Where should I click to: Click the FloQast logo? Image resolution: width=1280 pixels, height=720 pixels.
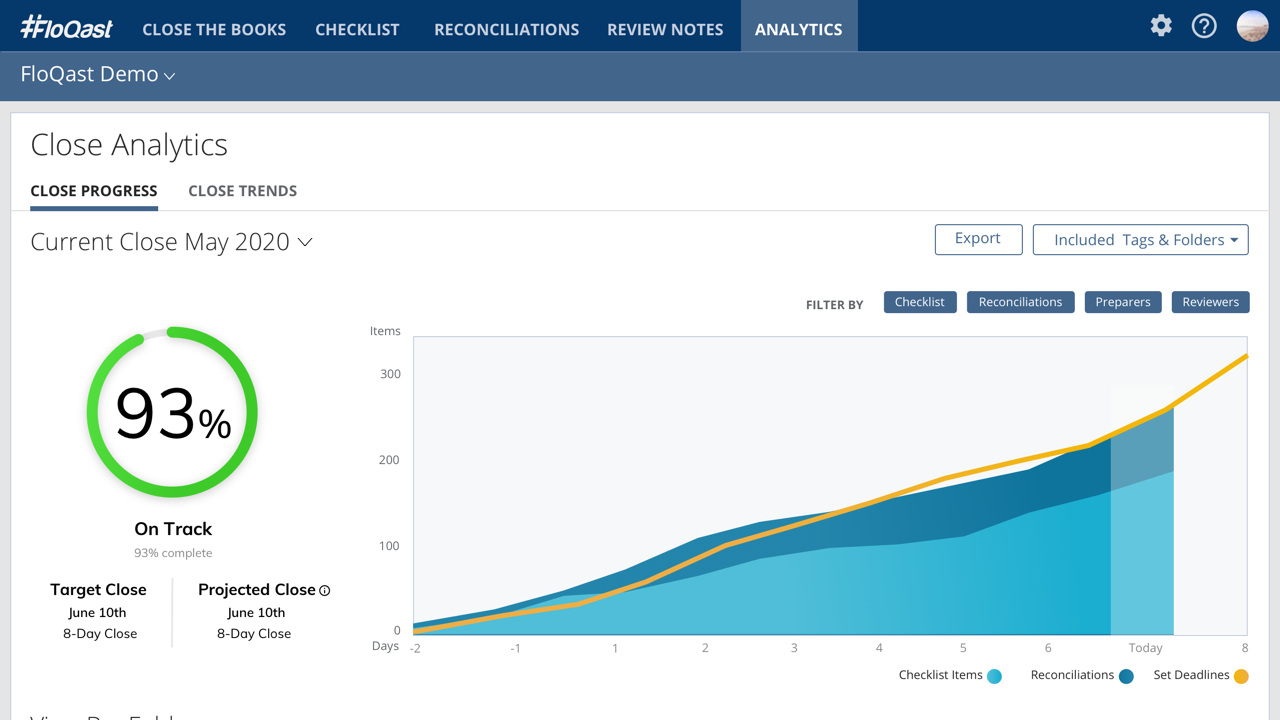(67, 27)
